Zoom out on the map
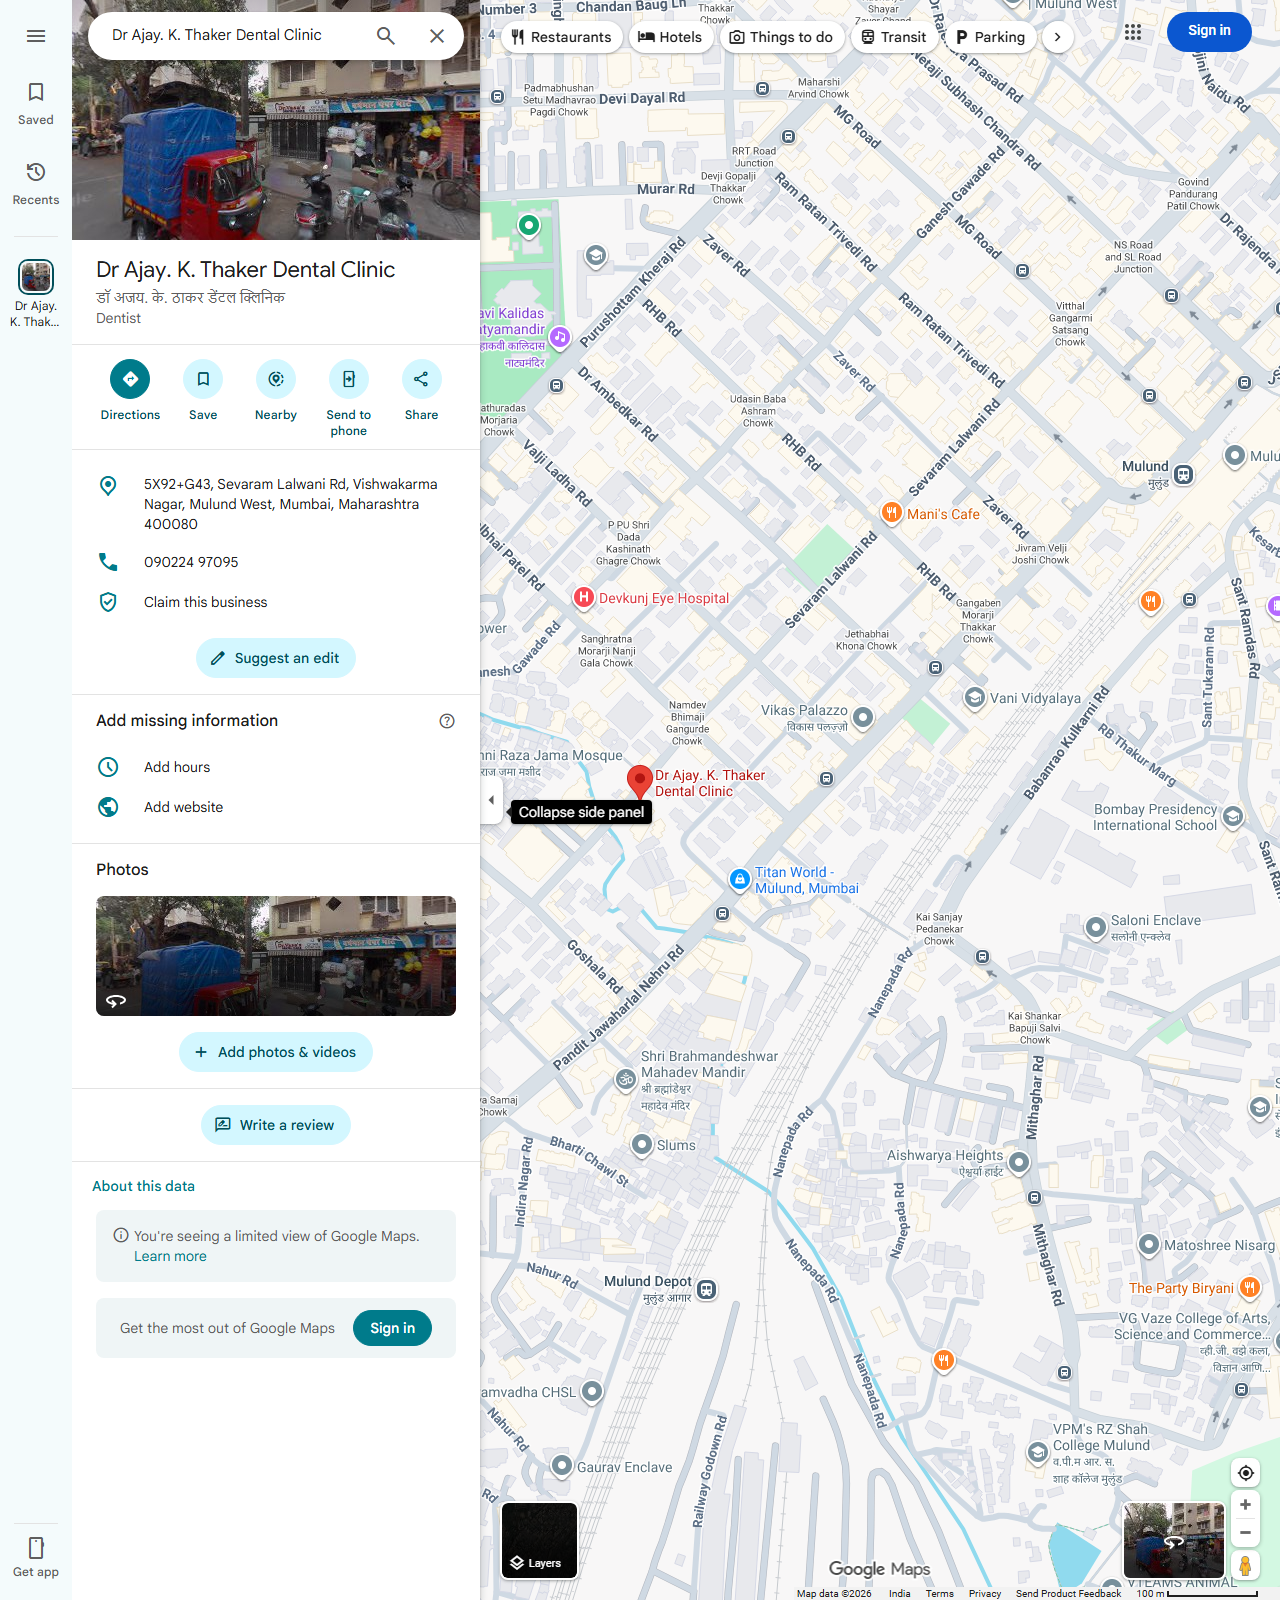Screen dimensions: 1280x1600 (x=1246, y=1532)
